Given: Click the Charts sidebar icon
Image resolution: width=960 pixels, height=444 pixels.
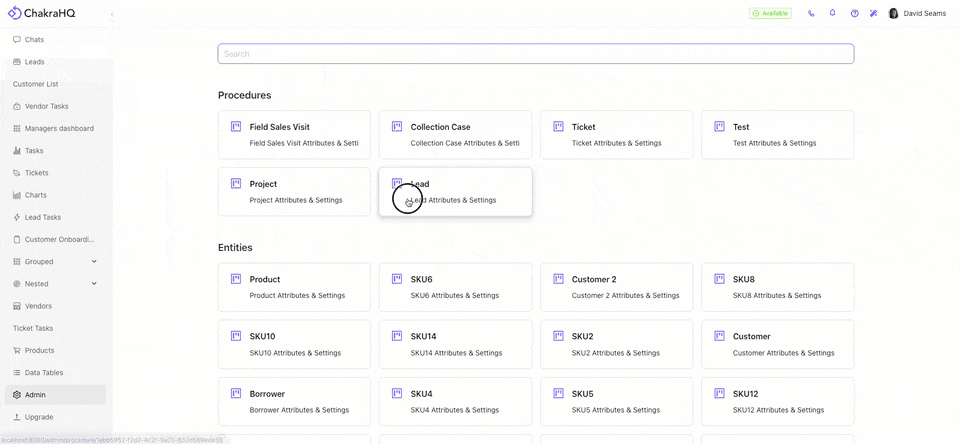Looking at the screenshot, I should [17, 195].
